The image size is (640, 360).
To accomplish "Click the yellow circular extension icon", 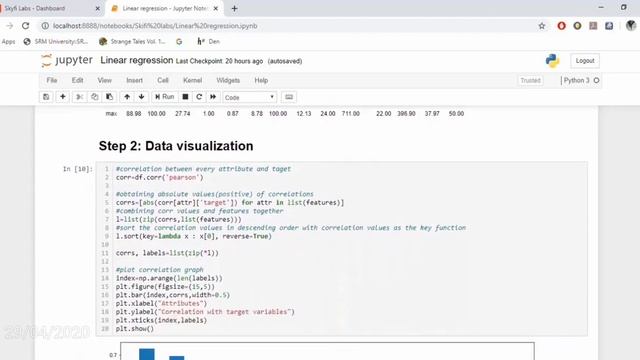I will pos(577,26).
